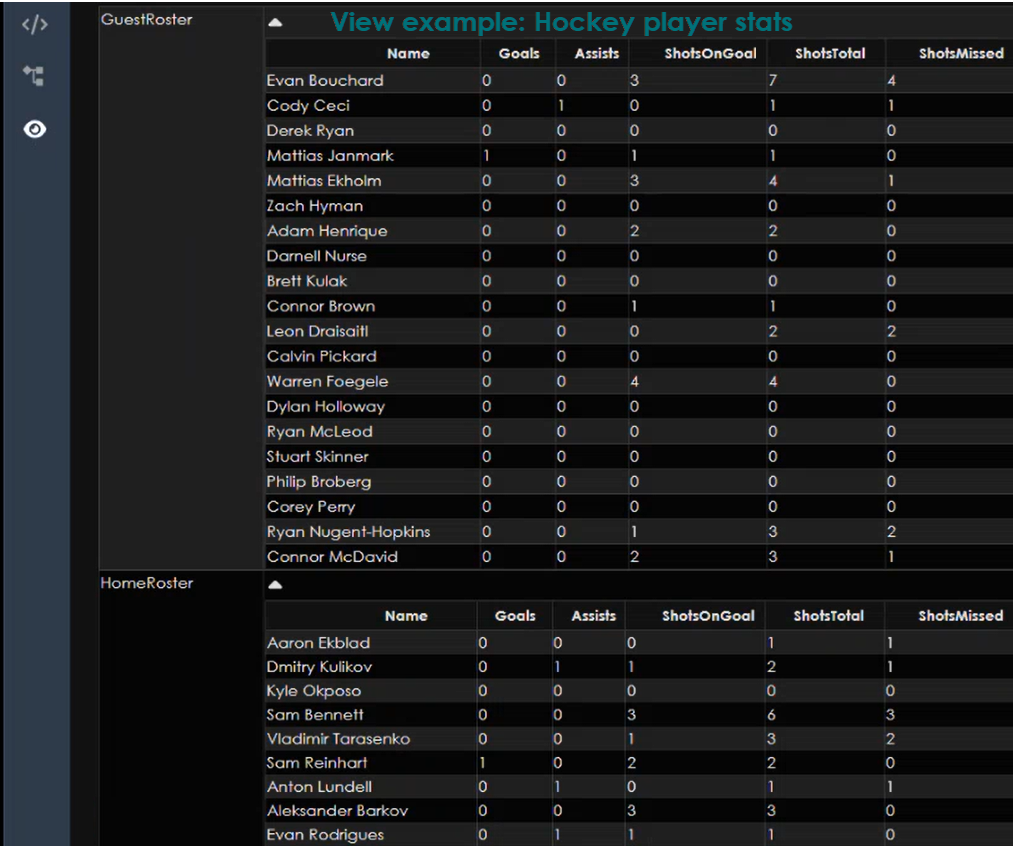Viewport: 1013px width, 846px height.
Task: Collapse the GuestRoster table arrow
Action: (x=275, y=22)
